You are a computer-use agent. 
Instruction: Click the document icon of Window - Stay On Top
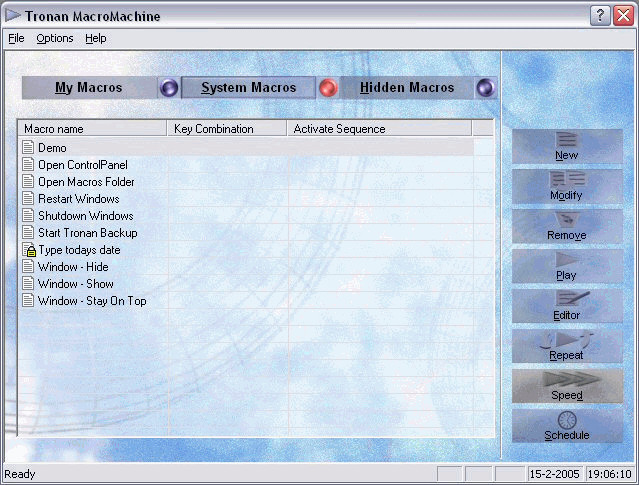(28, 301)
